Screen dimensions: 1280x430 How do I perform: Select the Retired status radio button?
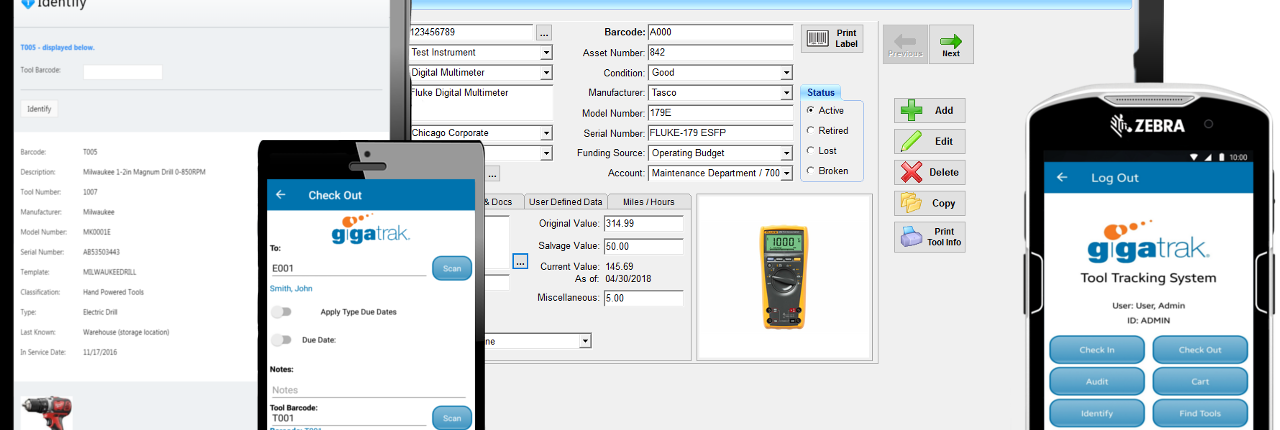[x=810, y=131]
